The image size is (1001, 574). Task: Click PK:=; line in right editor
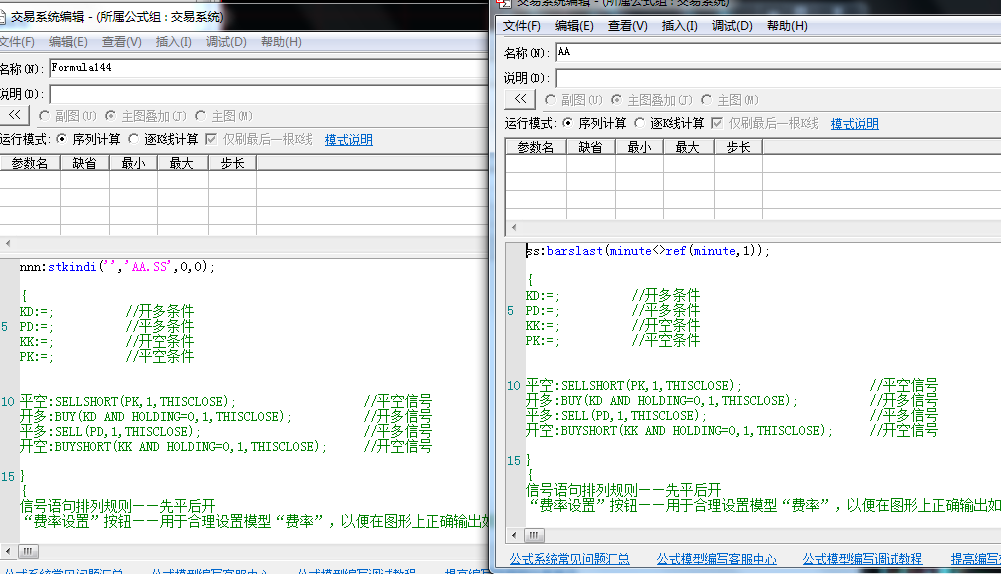pyautogui.click(x=543, y=341)
